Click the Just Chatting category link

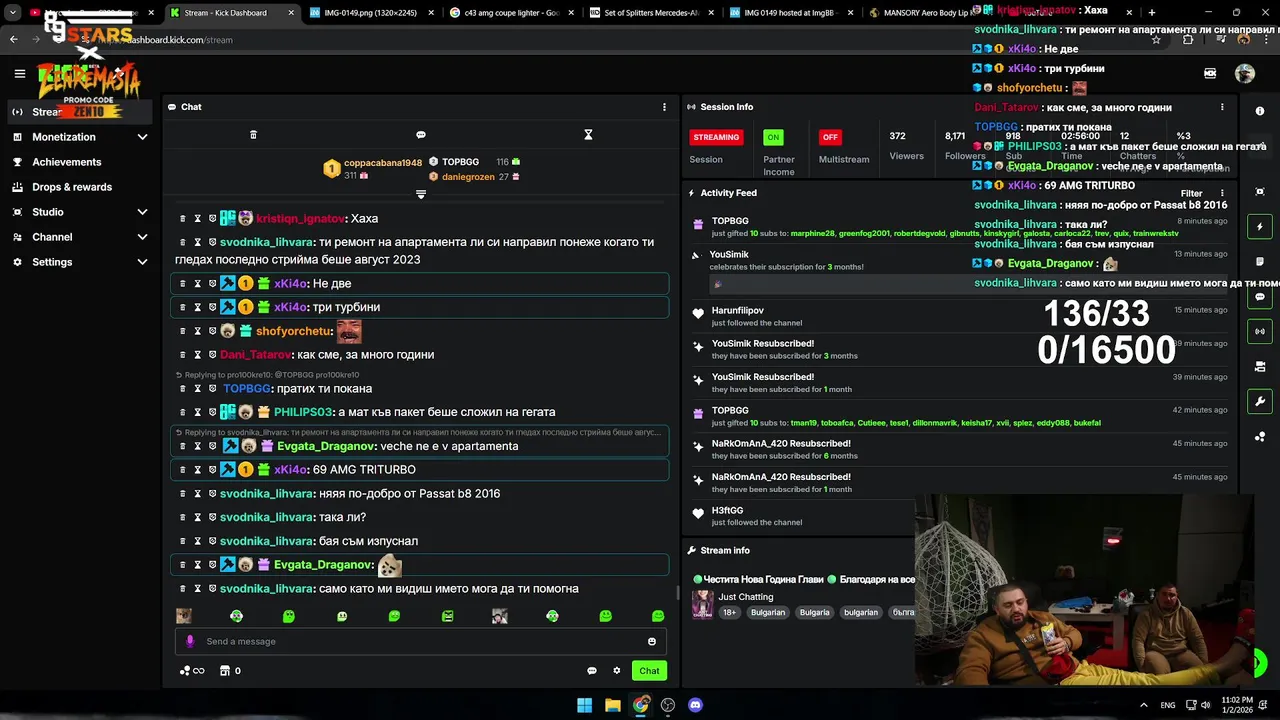click(745, 597)
